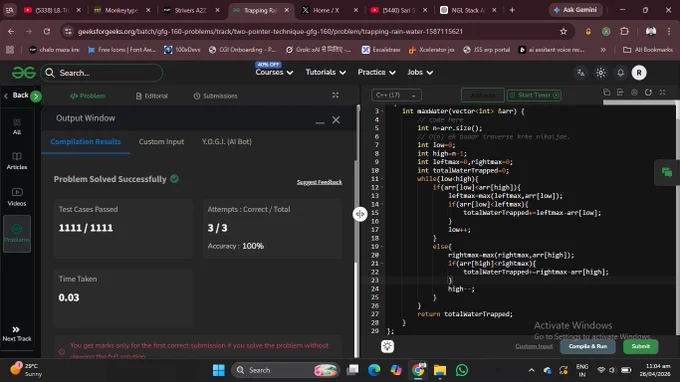Click the editor horizontal scrollbar

point(640,103)
